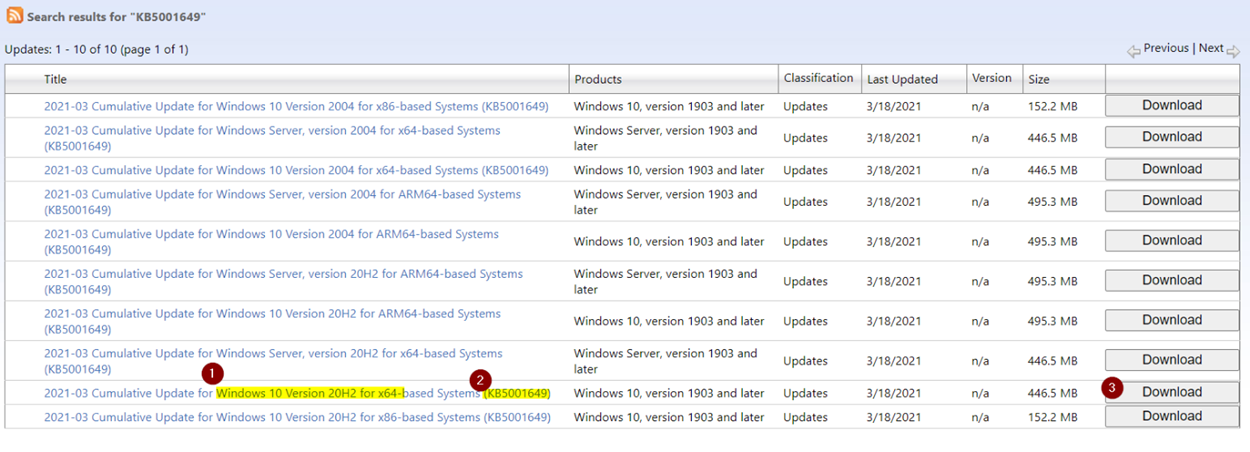This screenshot has width=1250, height=452.
Task: Open Windows Server version 20H2 ARM64-based update link
Action: coord(283,281)
